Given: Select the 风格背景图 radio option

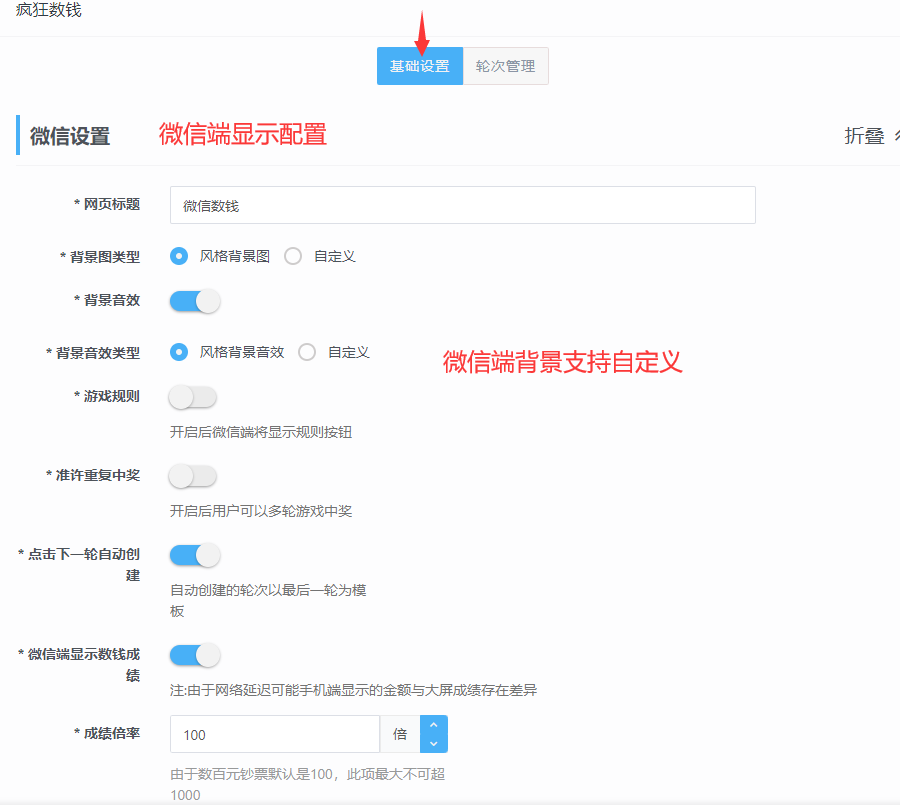Looking at the screenshot, I should tap(179, 256).
